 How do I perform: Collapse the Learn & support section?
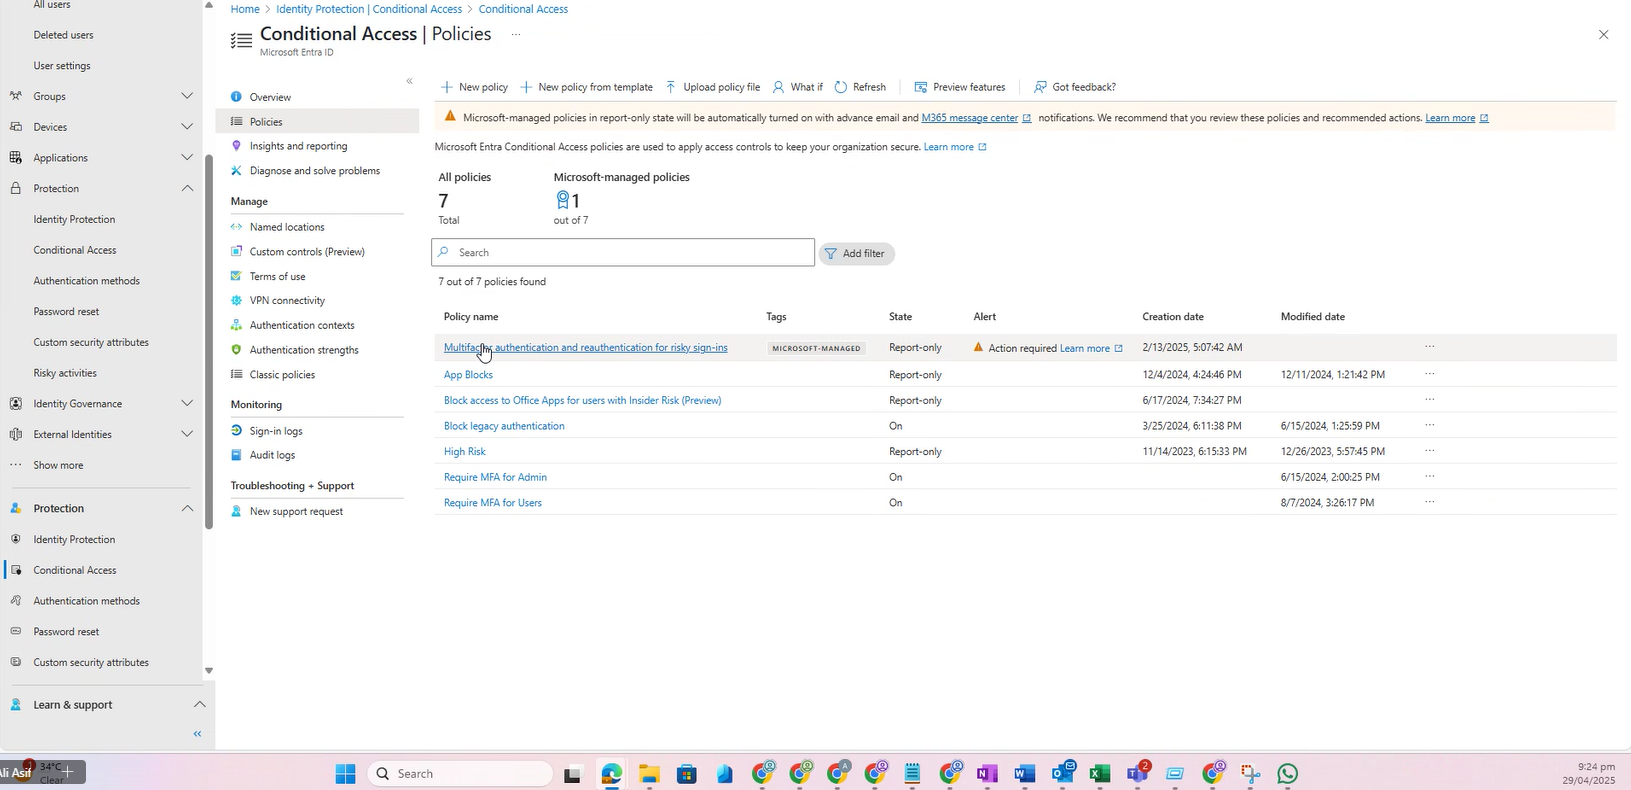(199, 705)
